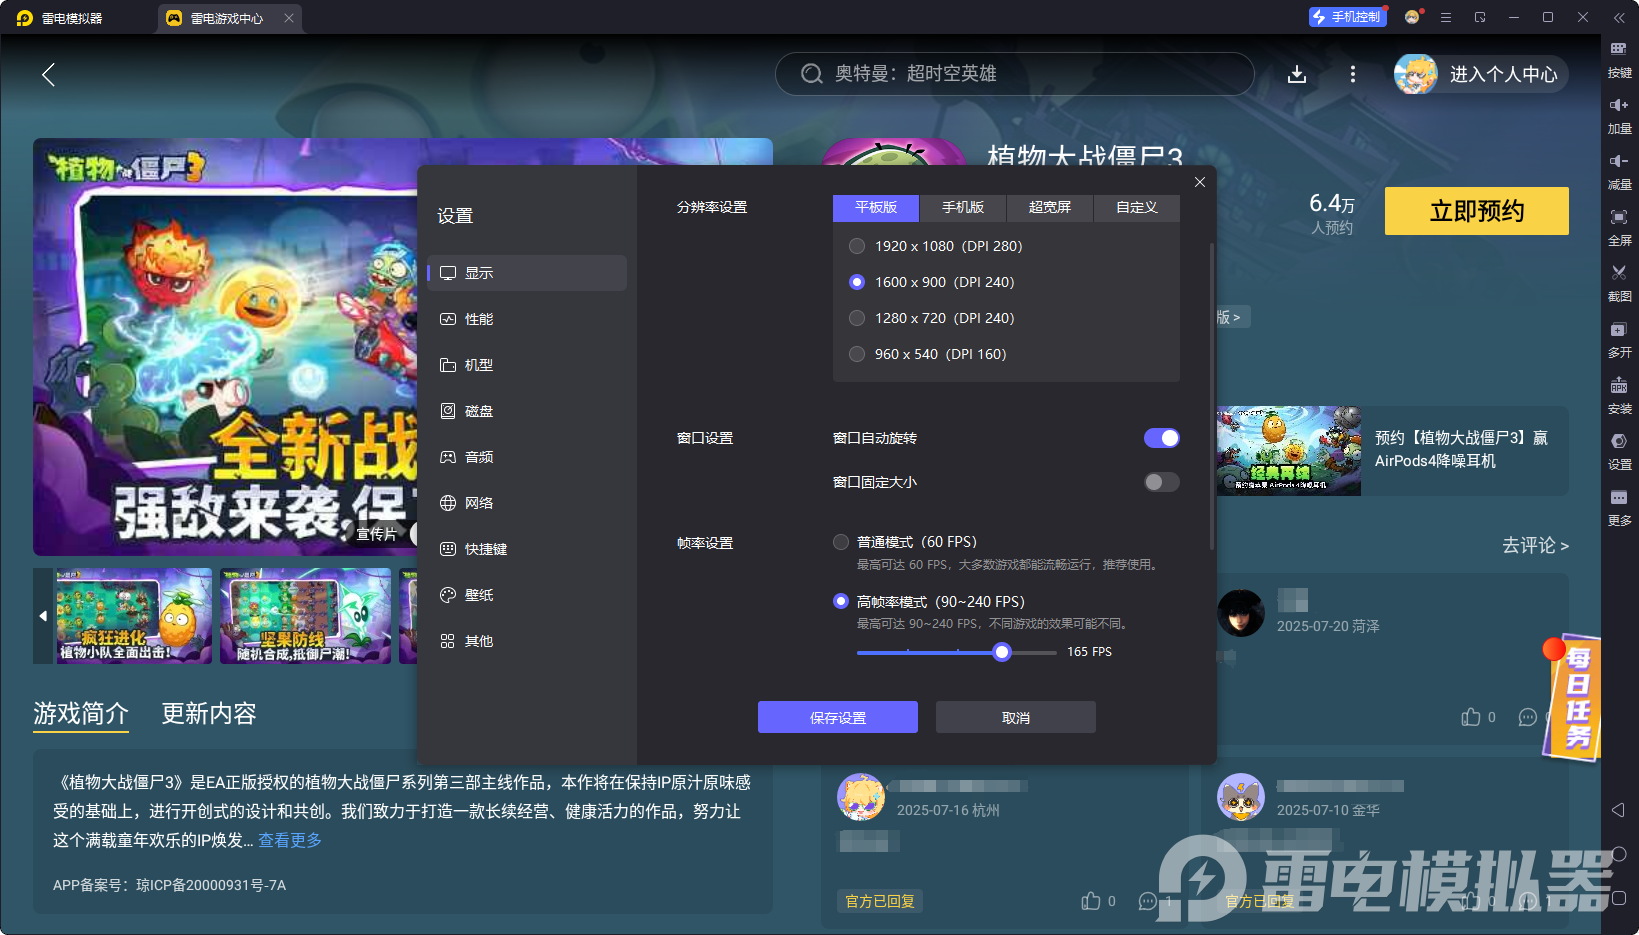Go back using the left arrow icon
Image resolution: width=1639 pixels, height=935 pixels.
point(48,74)
